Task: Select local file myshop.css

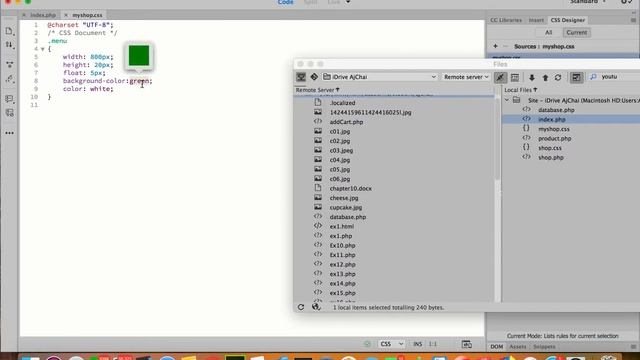Action: point(553,129)
